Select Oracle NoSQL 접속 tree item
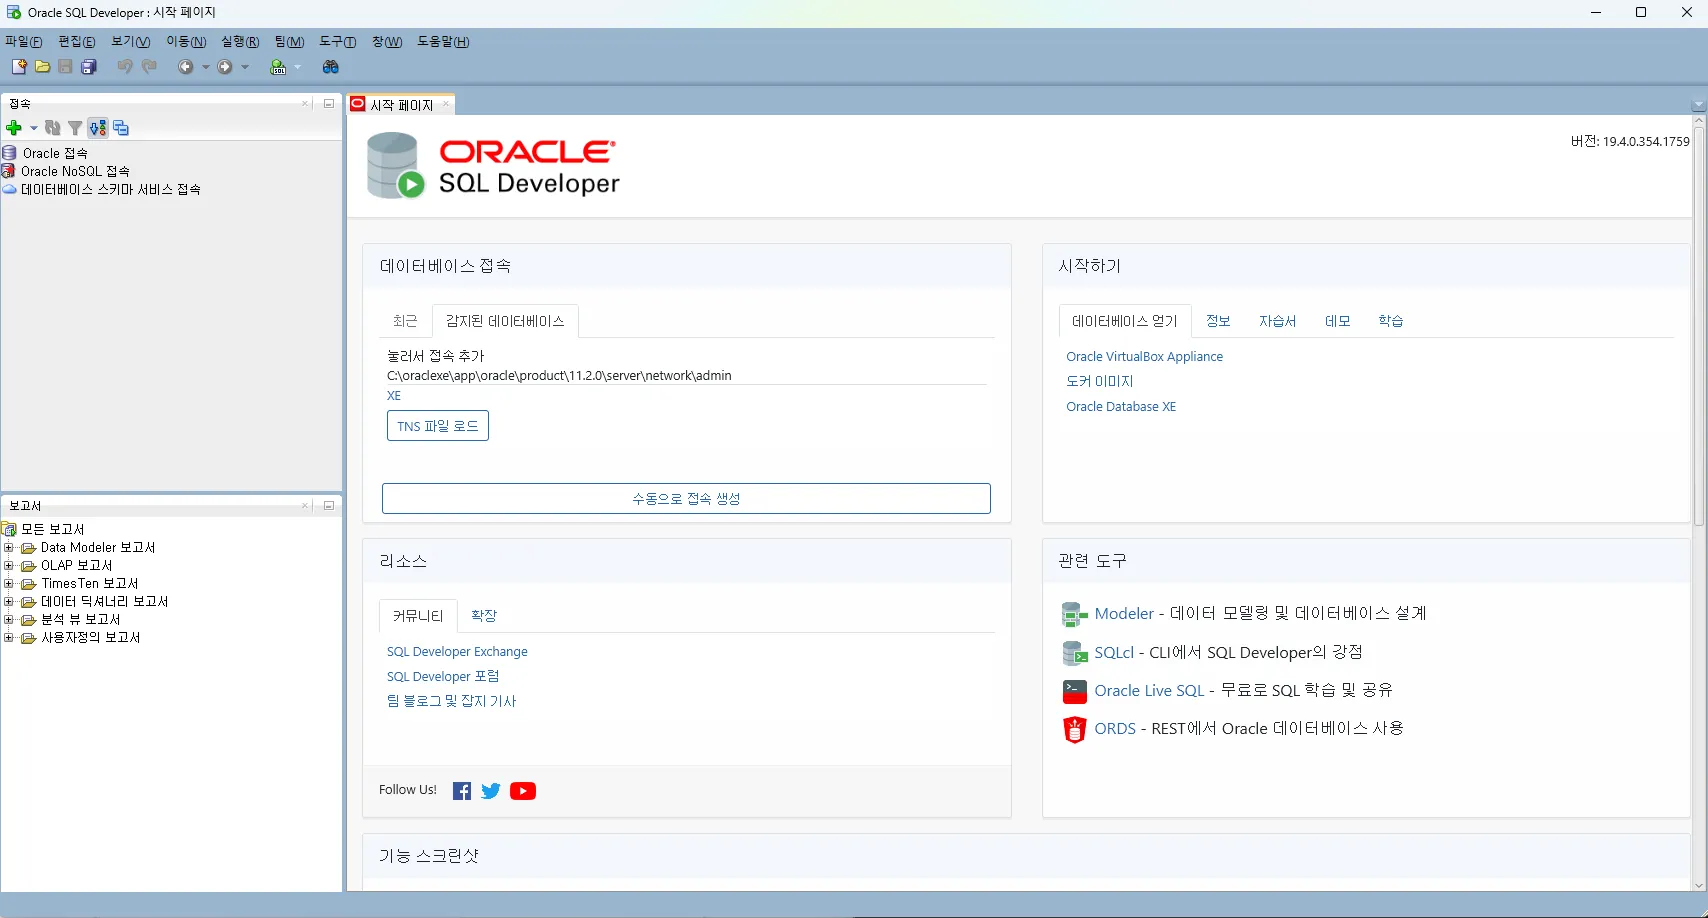The width and height of the screenshot is (1708, 918). click(x=75, y=171)
